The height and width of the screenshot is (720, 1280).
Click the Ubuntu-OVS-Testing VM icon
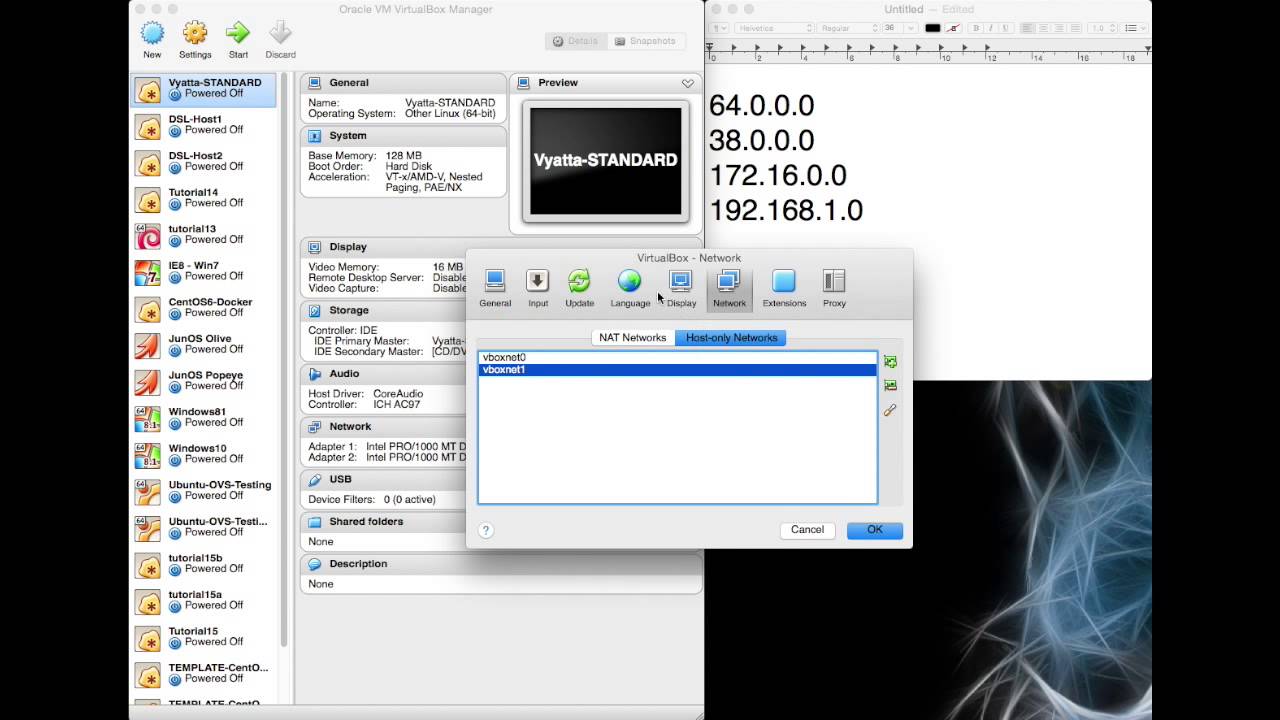[x=148, y=492]
